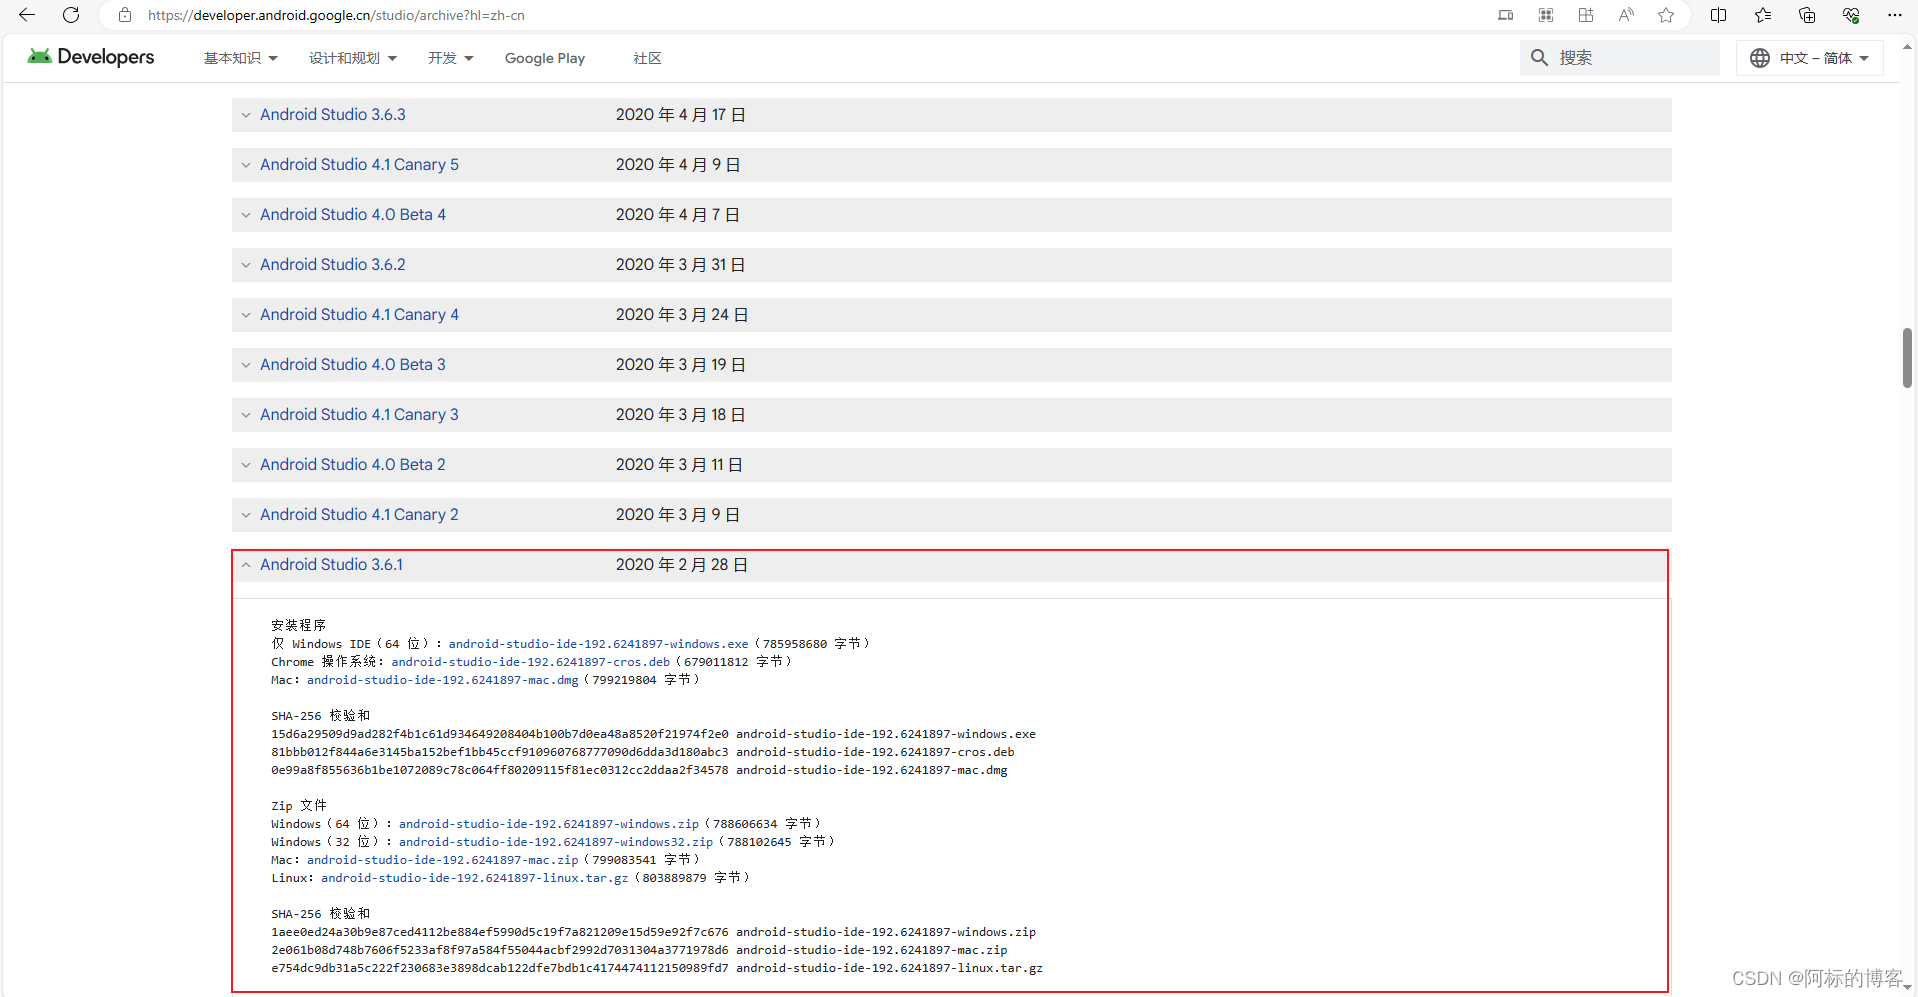Click the QR code grid icon

[1546, 15]
